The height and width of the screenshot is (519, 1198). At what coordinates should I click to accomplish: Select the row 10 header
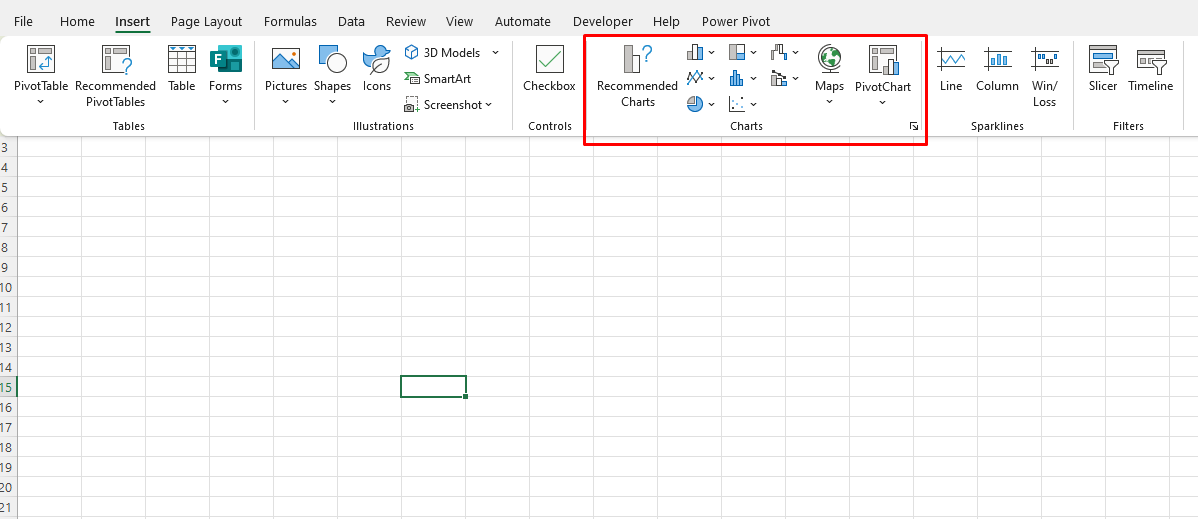[8, 287]
